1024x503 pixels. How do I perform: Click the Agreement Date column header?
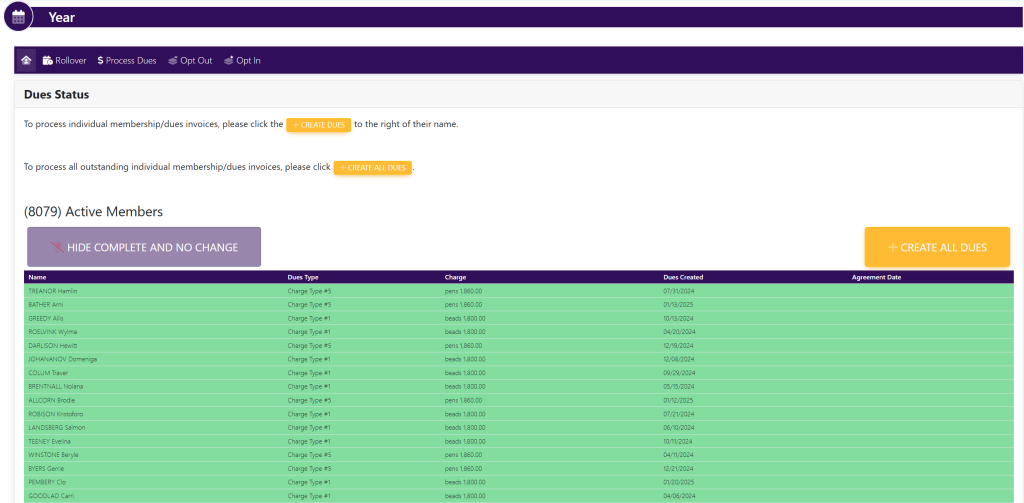[x=876, y=277]
